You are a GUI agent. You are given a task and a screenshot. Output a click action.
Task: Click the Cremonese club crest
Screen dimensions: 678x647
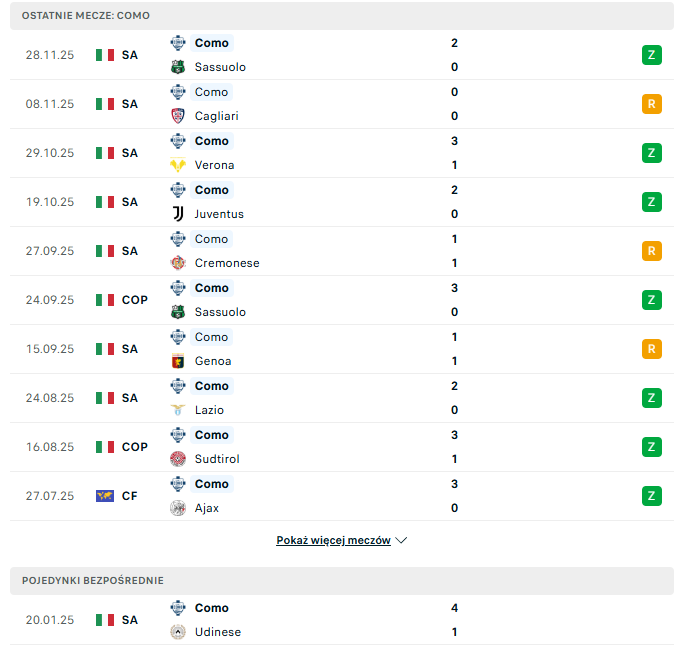(178, 263)
